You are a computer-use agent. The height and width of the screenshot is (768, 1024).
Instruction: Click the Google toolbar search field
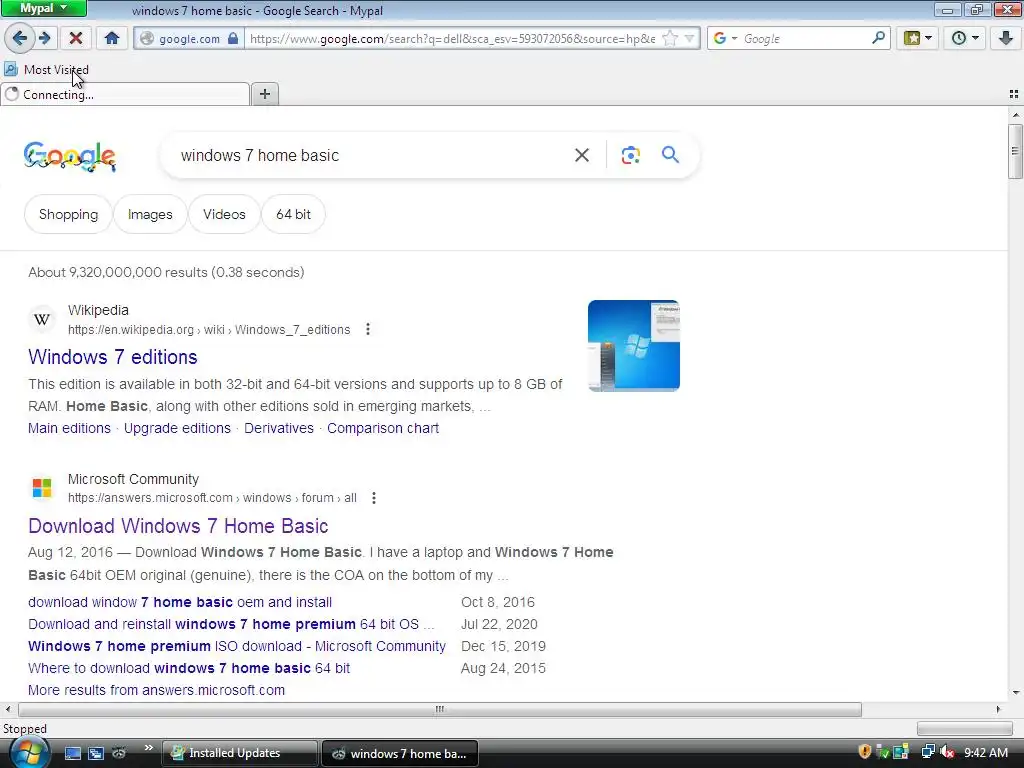click(x=805, y=39)
